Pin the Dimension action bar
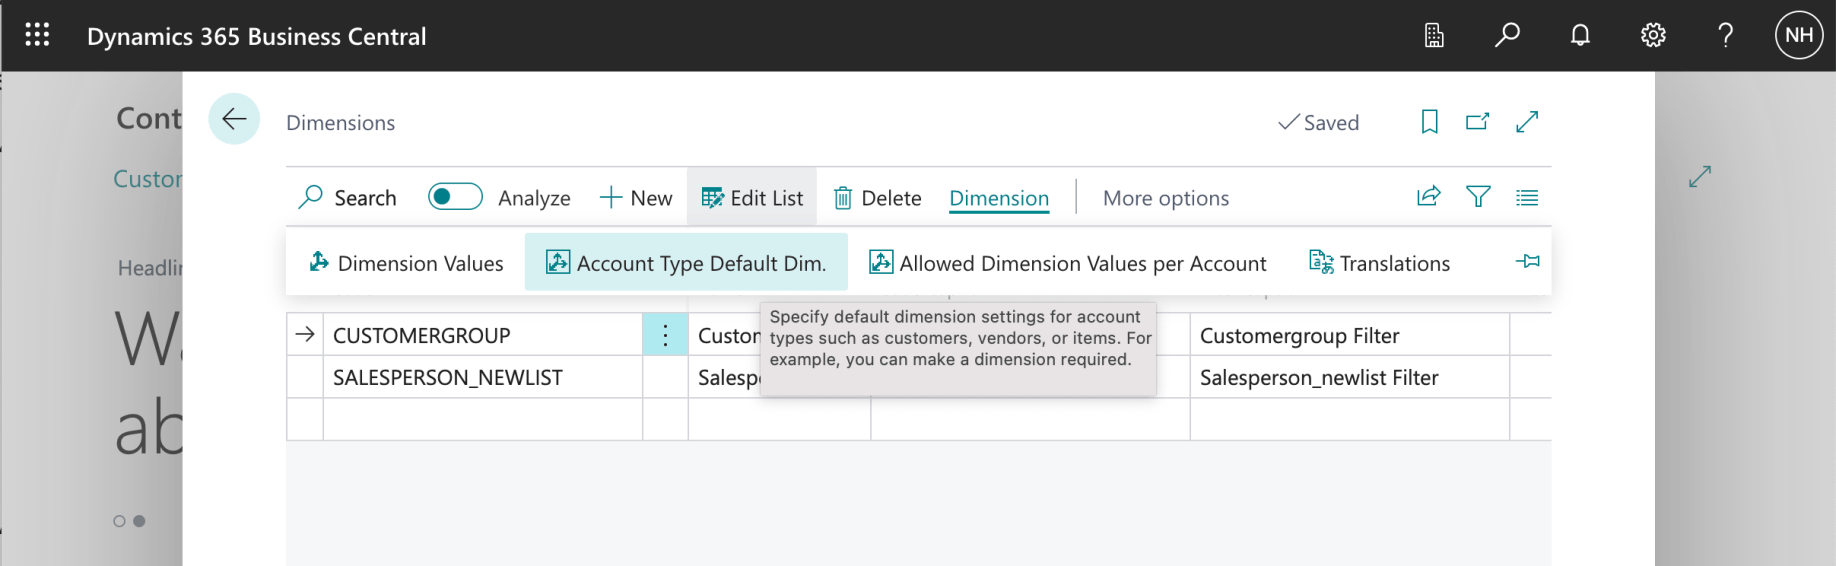This screenshot has height=566, width=1836. click(x=1527, y=262)
